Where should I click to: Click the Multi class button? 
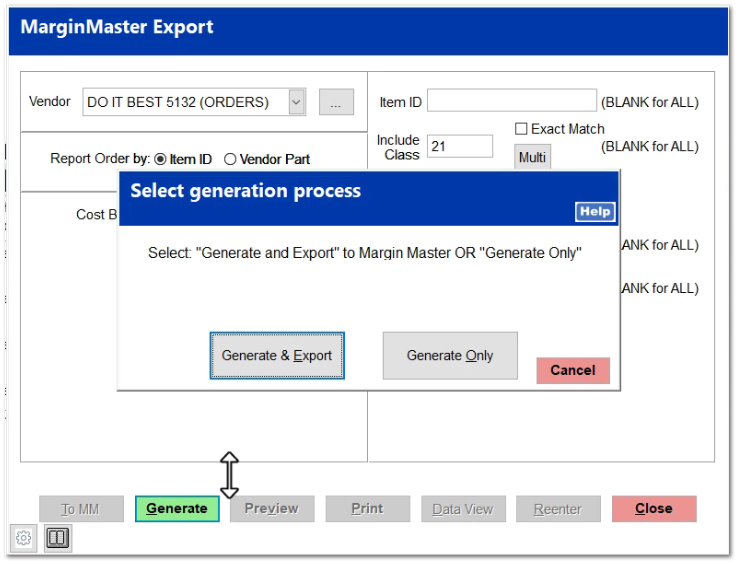tap(532, 157)
